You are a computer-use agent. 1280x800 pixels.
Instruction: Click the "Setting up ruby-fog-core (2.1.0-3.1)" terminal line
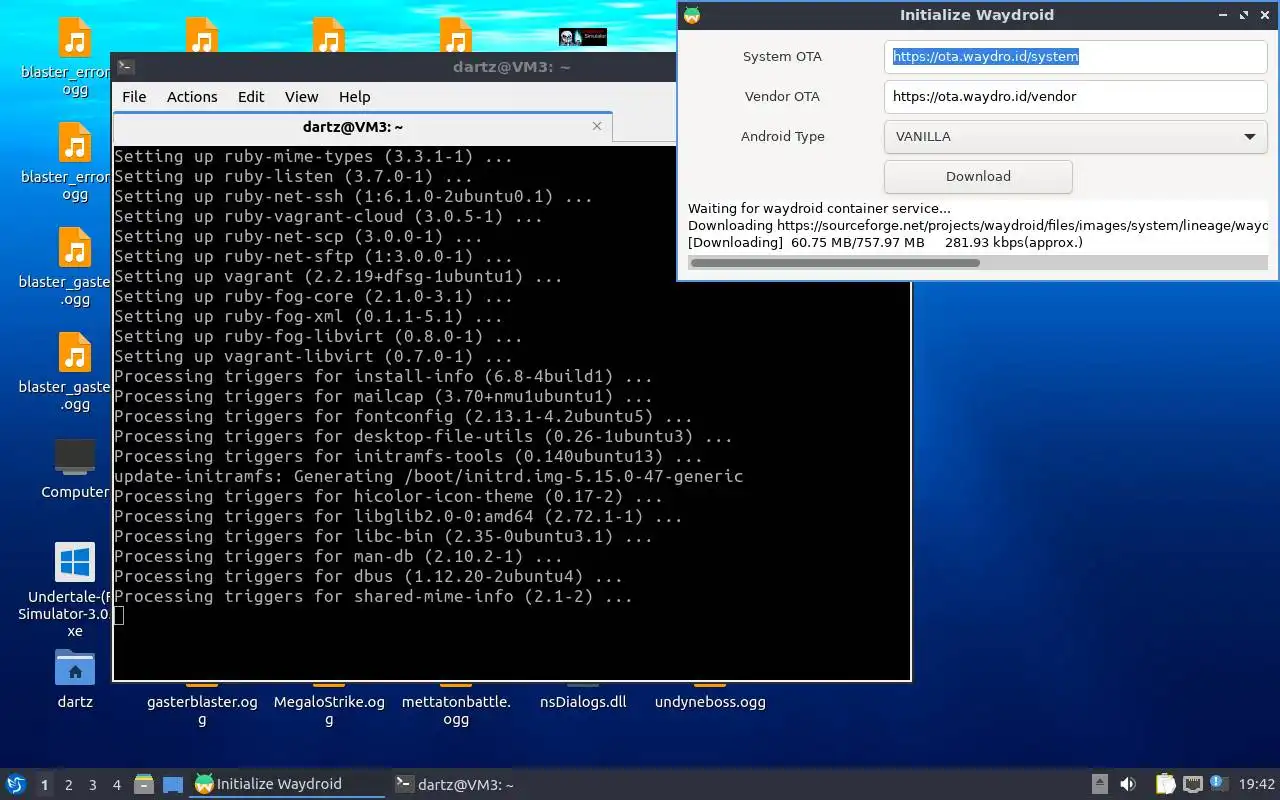click(313, 296)
